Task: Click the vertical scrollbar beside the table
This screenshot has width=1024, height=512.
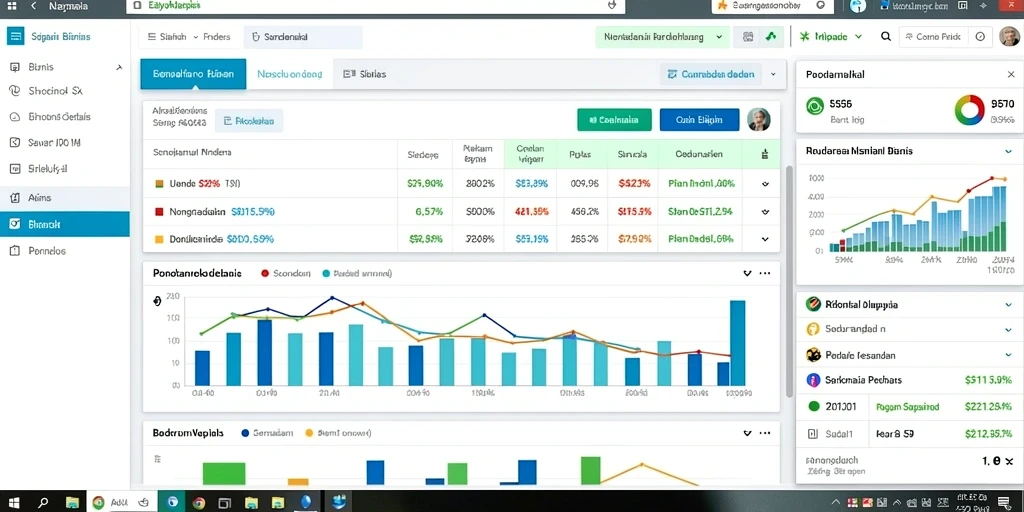Action: (x=788, y=281)
